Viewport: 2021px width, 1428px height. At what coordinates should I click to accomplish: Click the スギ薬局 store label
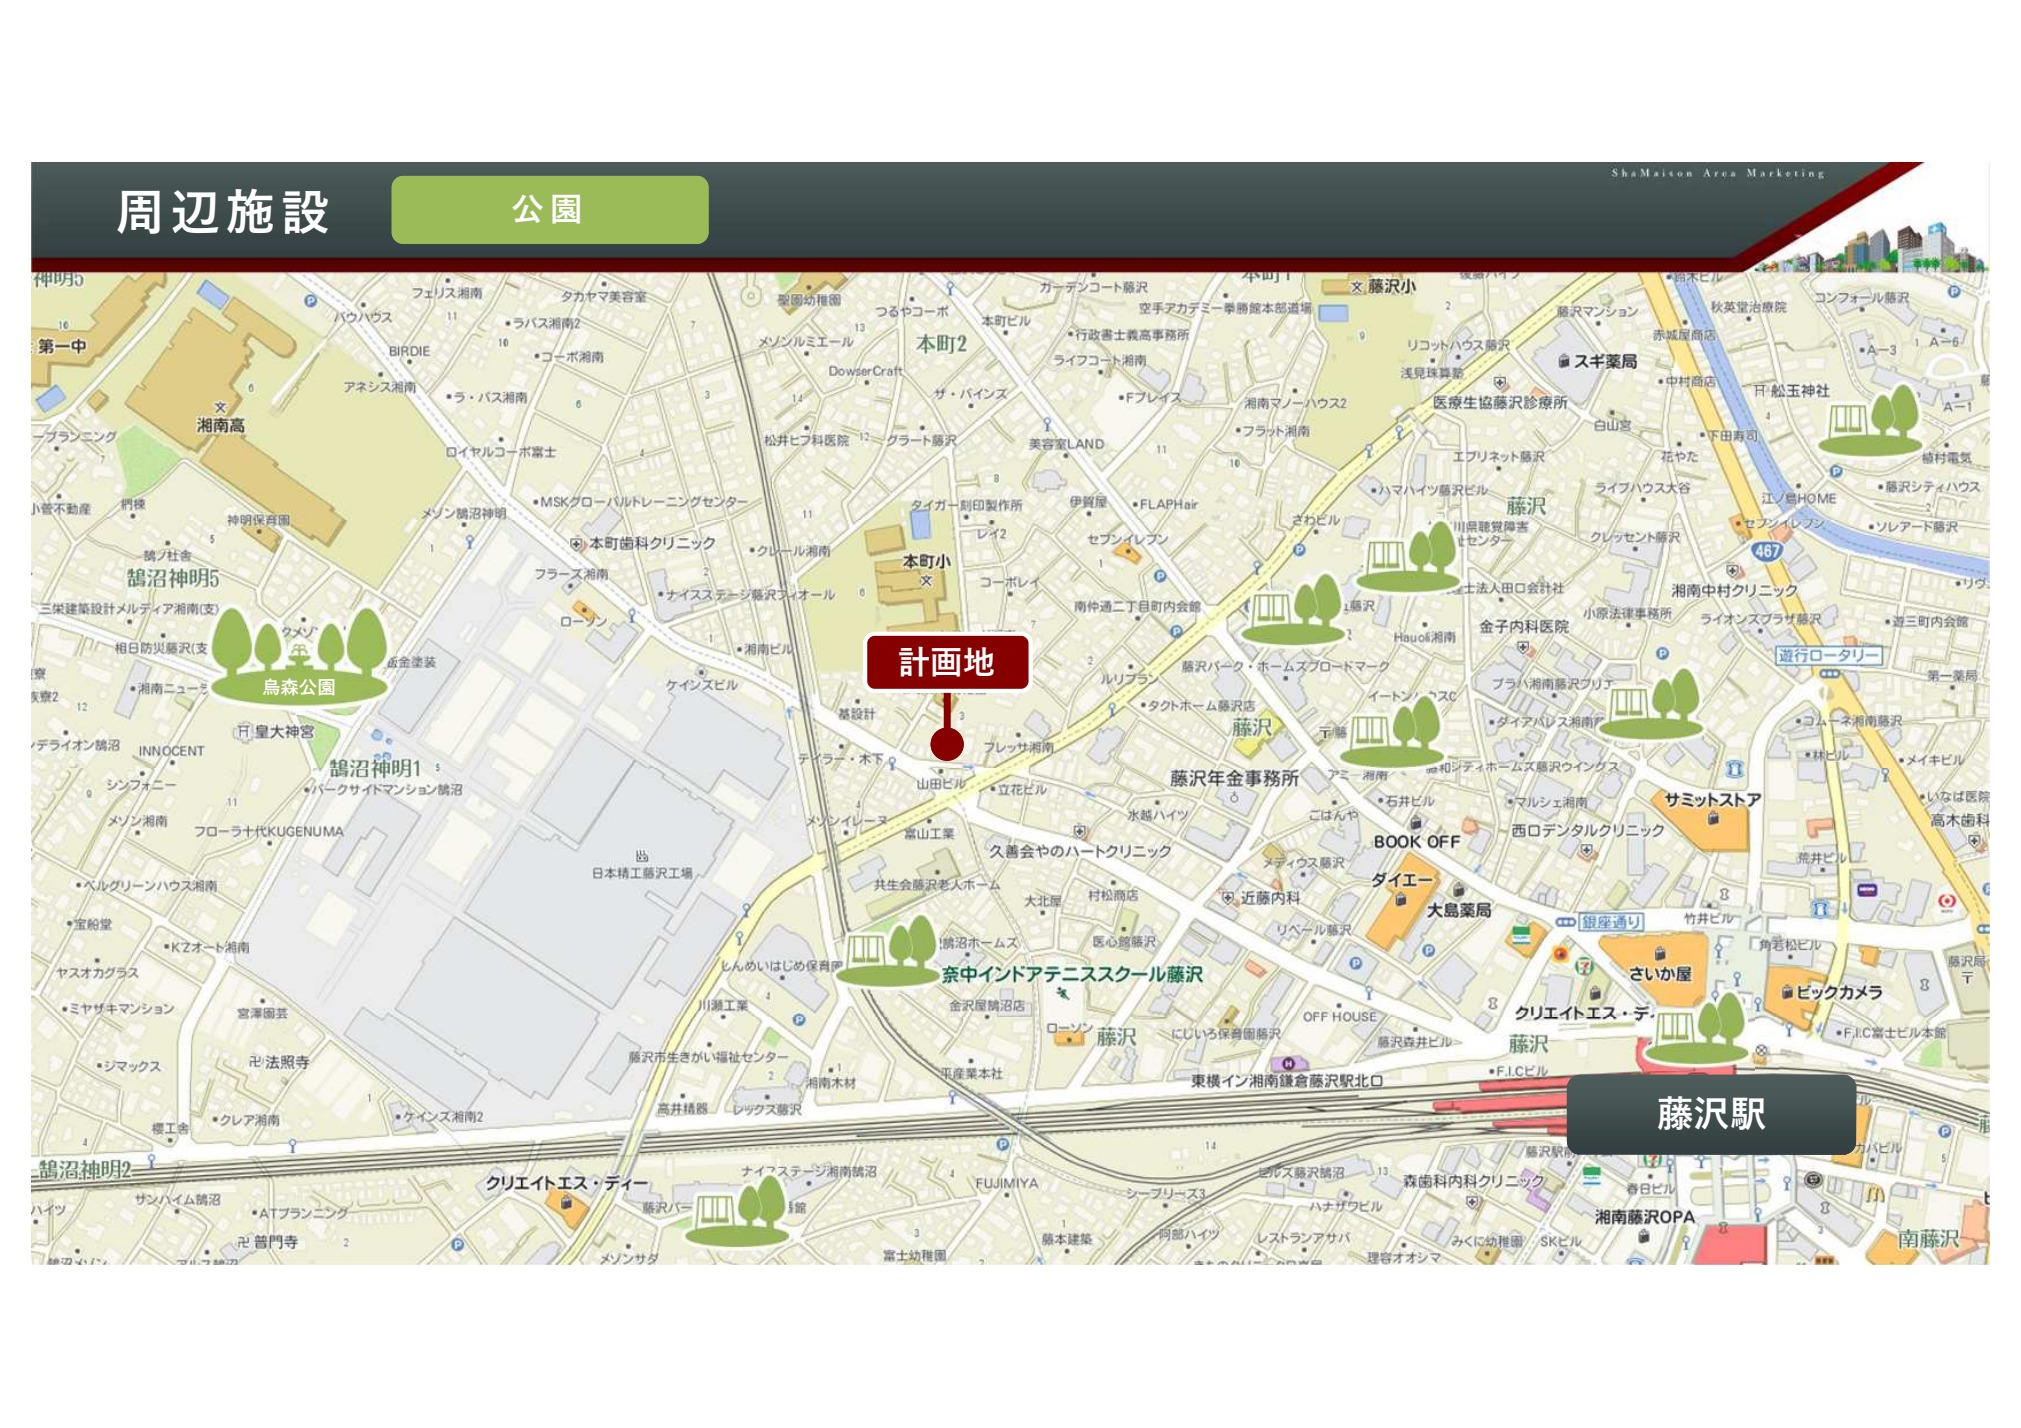click(1605, 361)
